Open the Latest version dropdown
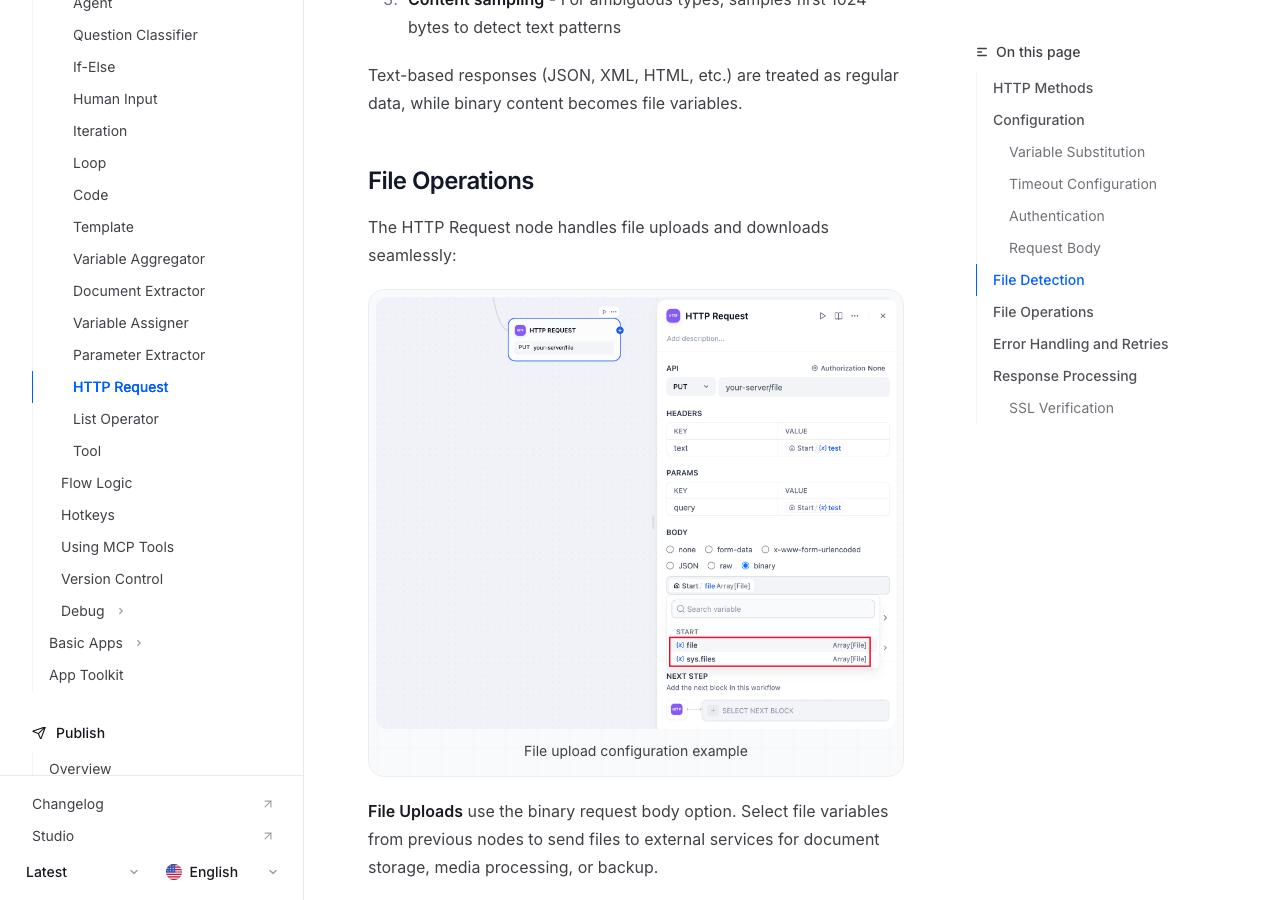This screenshot has height=900, width=1280. 82,872
